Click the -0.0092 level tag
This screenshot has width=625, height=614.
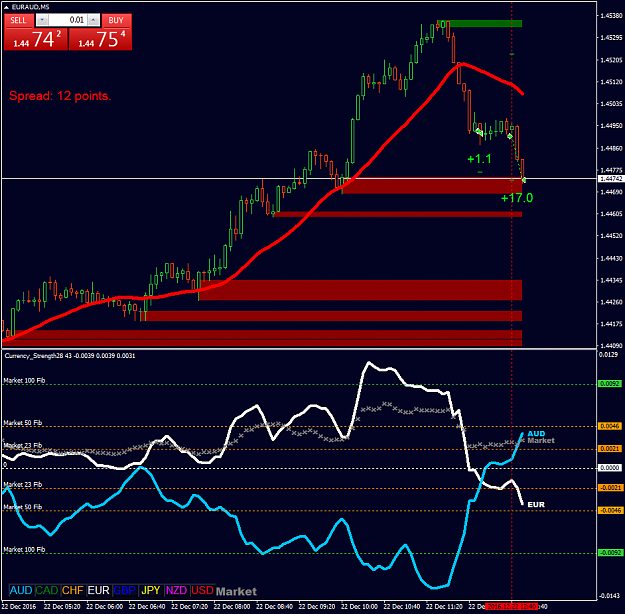(x=610, y=553)
